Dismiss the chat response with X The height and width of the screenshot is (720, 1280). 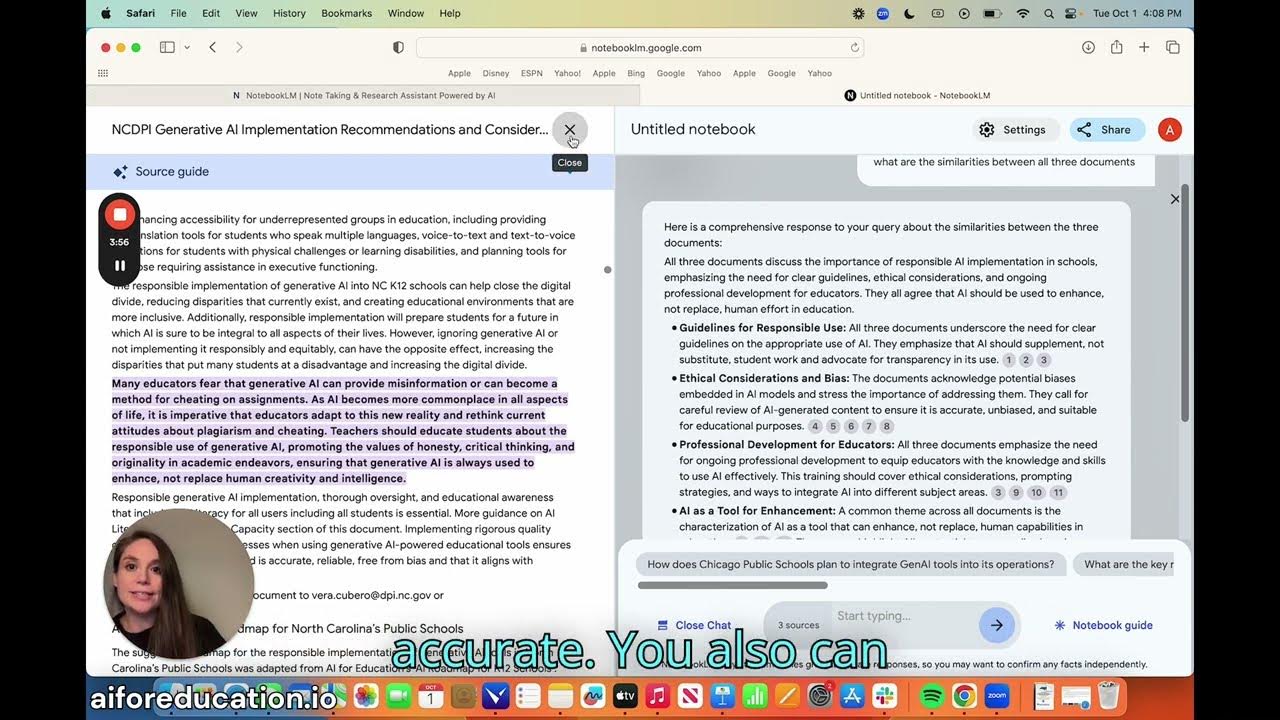click(1175, 199)
